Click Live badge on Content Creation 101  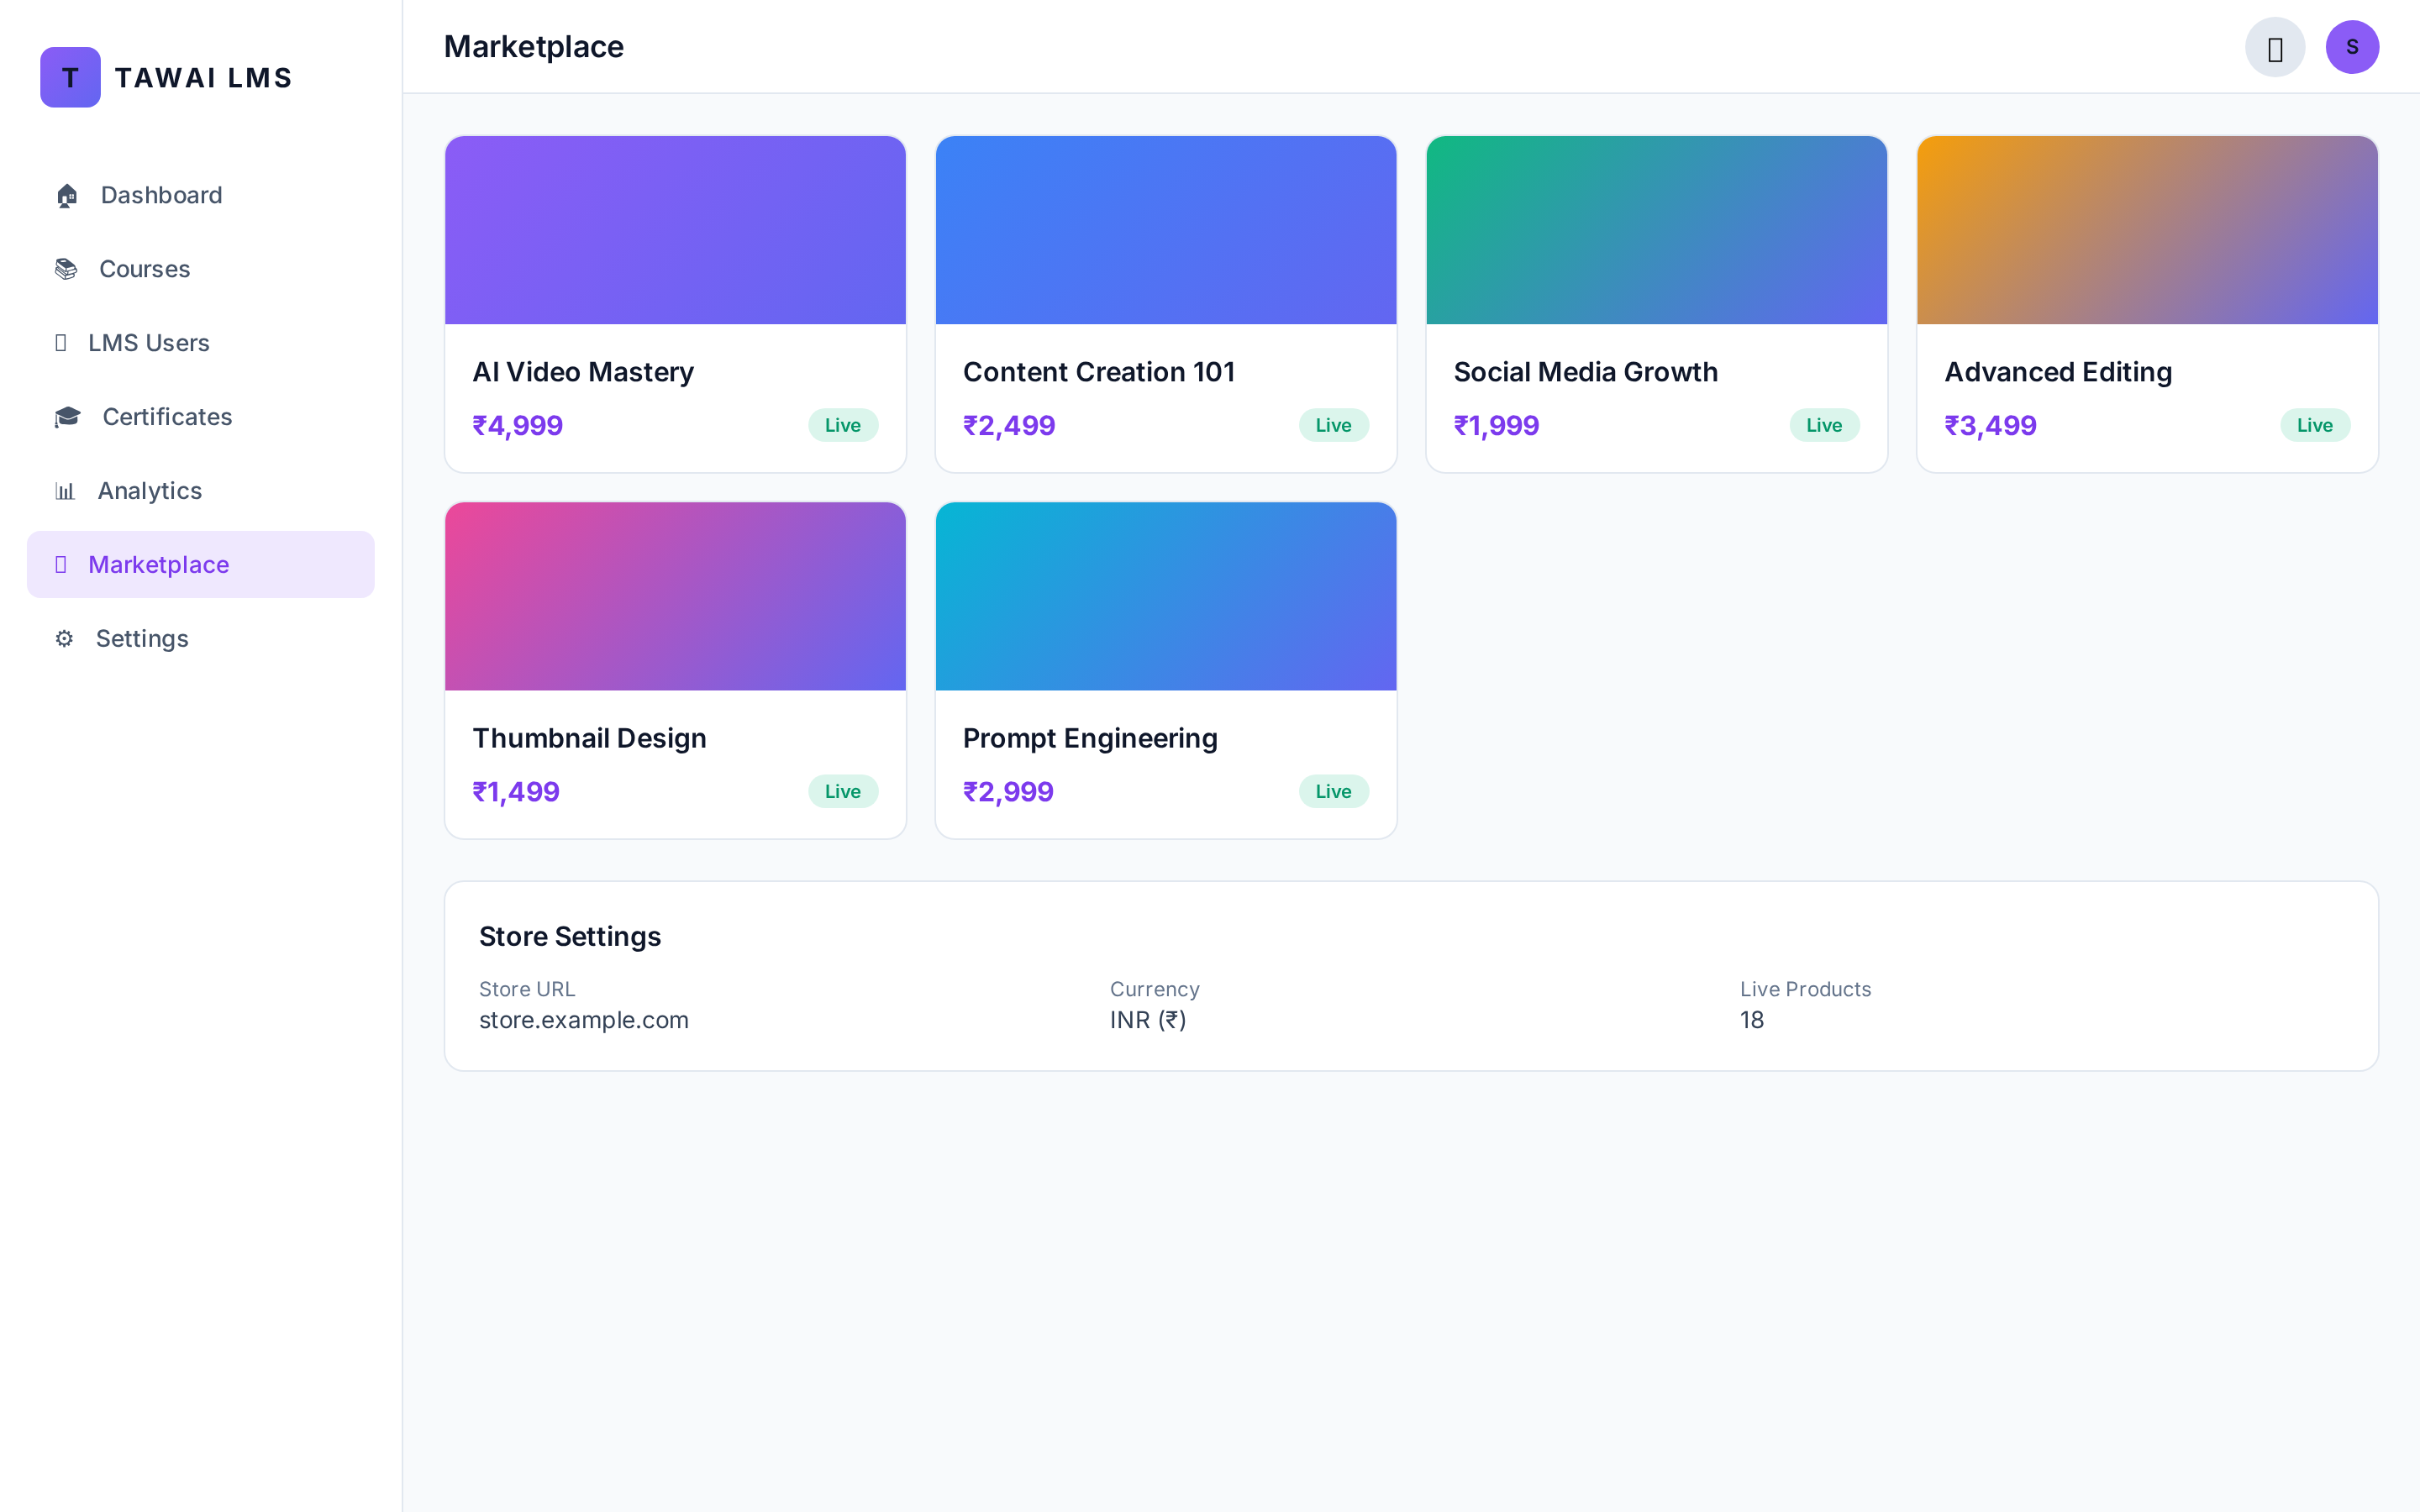coord(1334,425)
